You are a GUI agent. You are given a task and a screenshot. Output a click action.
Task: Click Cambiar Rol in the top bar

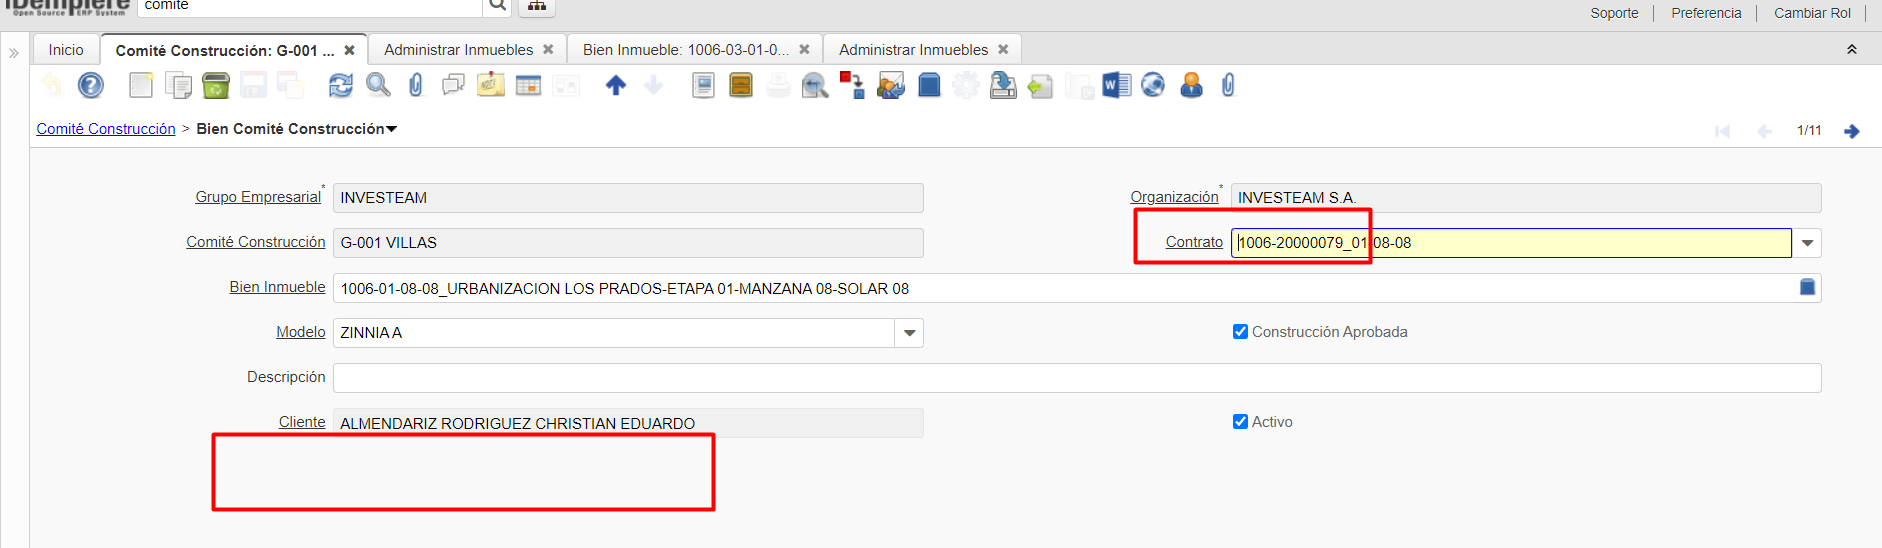click(x=1812, y=13)
